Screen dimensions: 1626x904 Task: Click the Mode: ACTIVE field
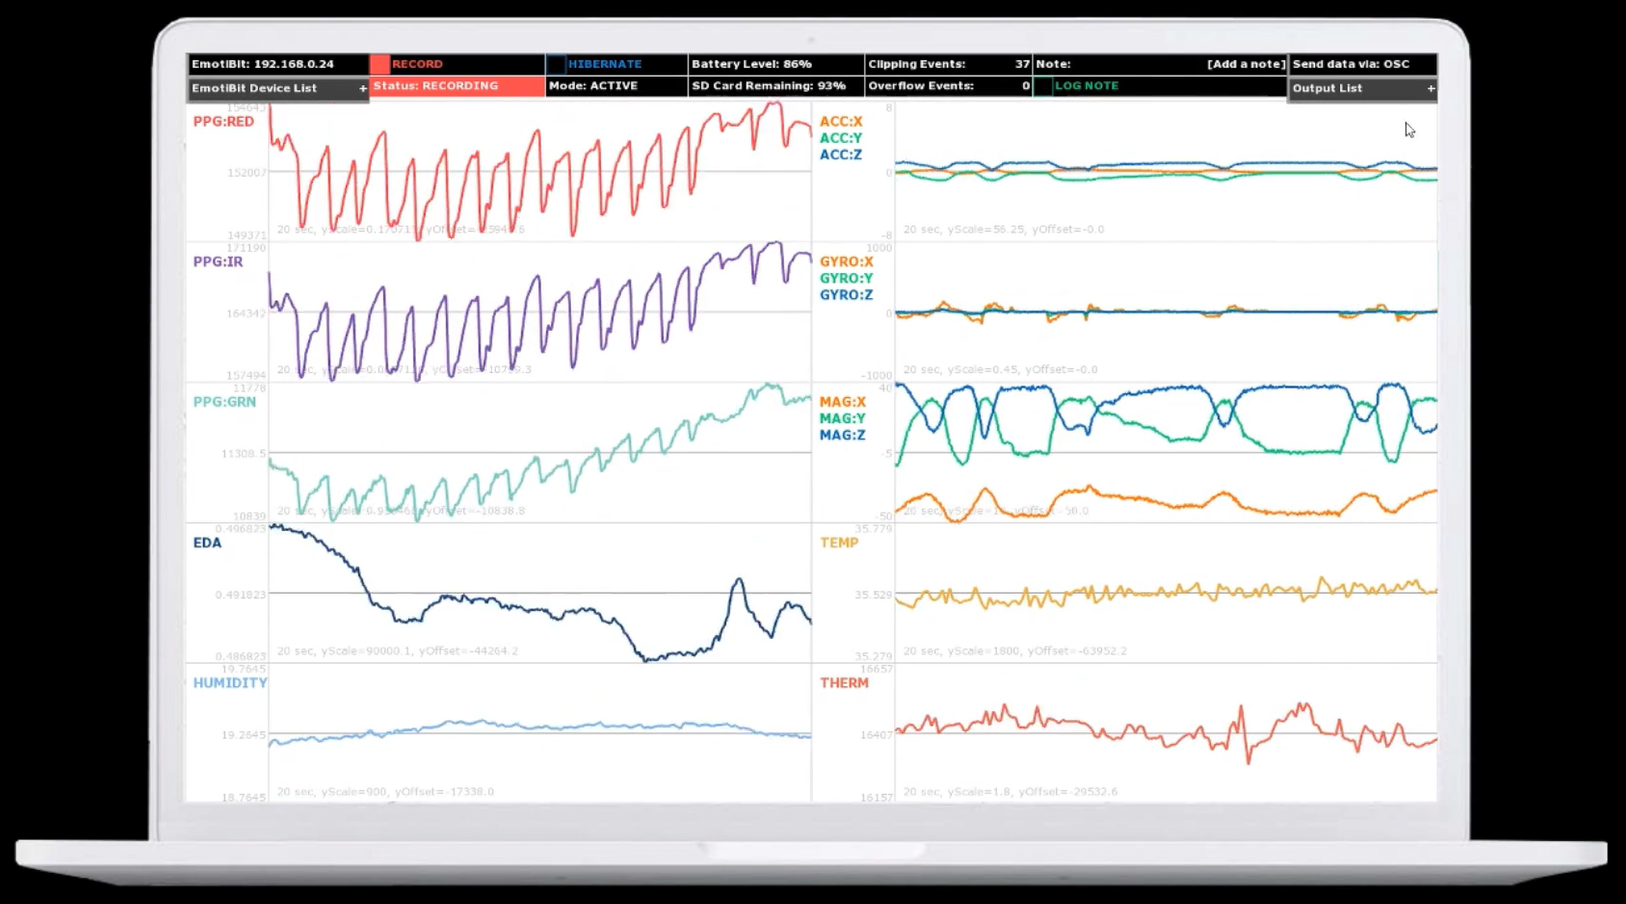click(x=616, y=86)
